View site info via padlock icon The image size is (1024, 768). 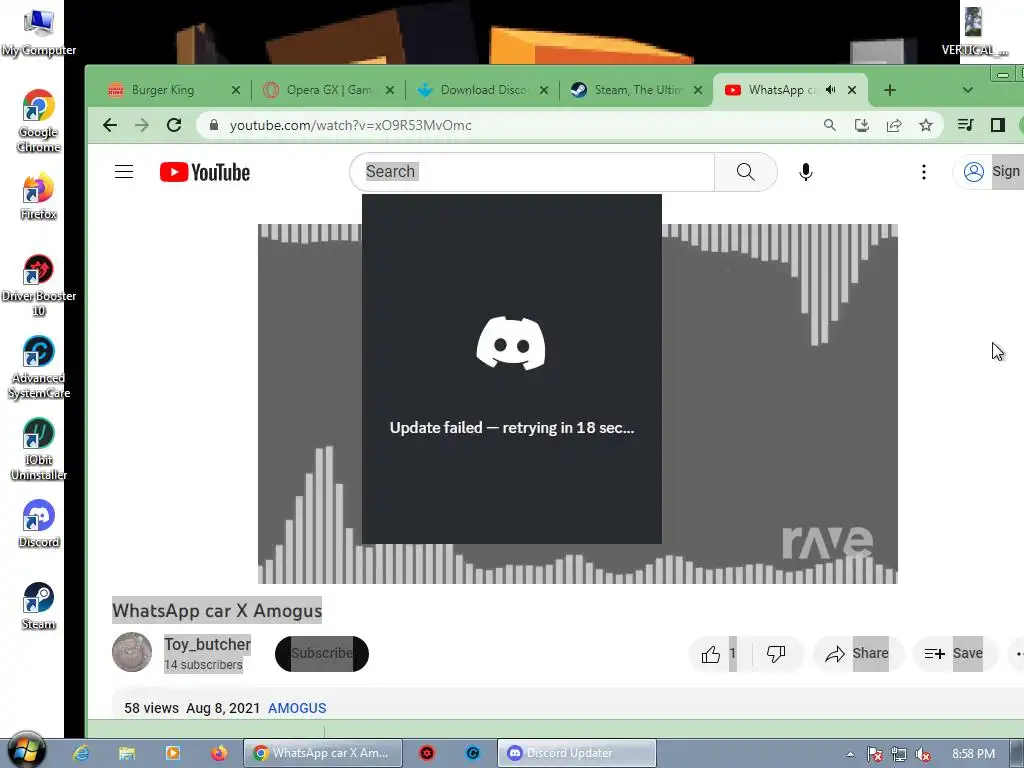coord(214,125)
